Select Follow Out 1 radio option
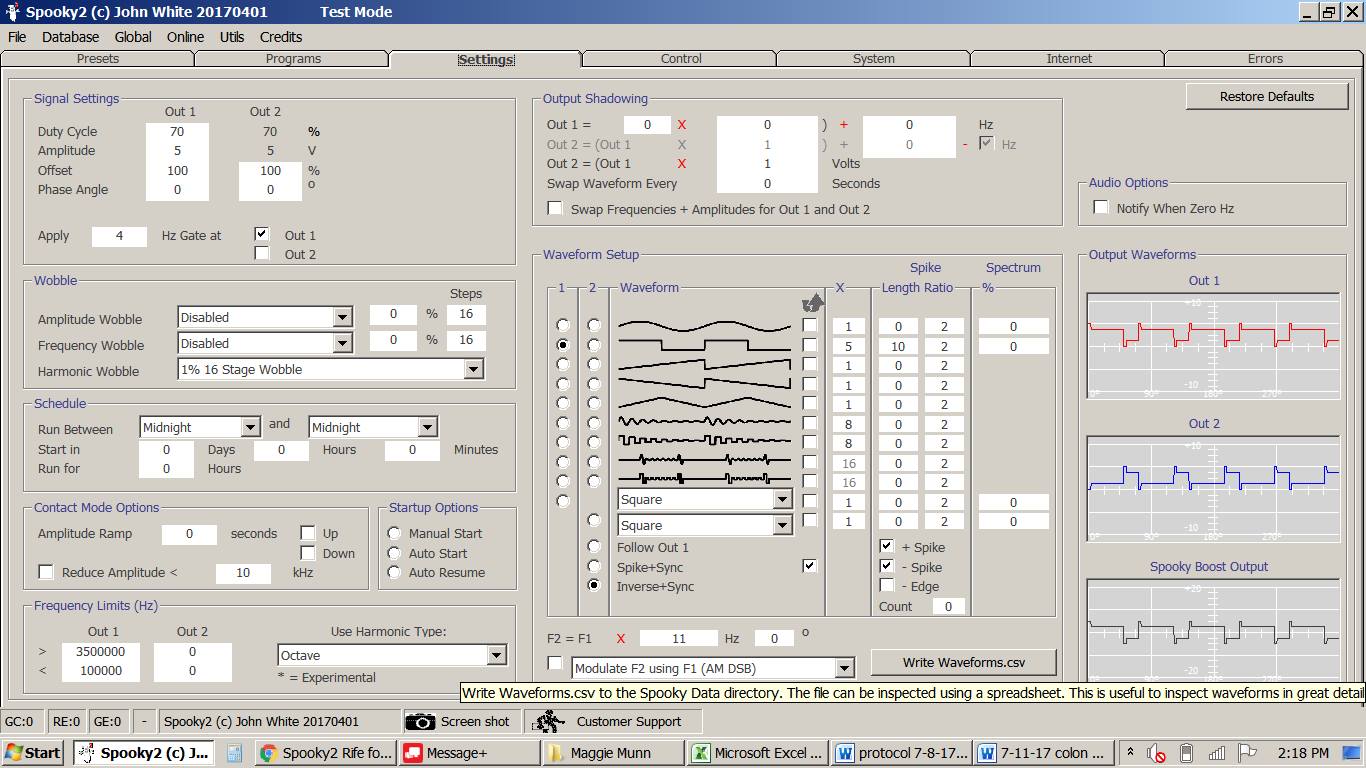The height and width of the screenshot is (768, 1366). [x=594, y=546]
